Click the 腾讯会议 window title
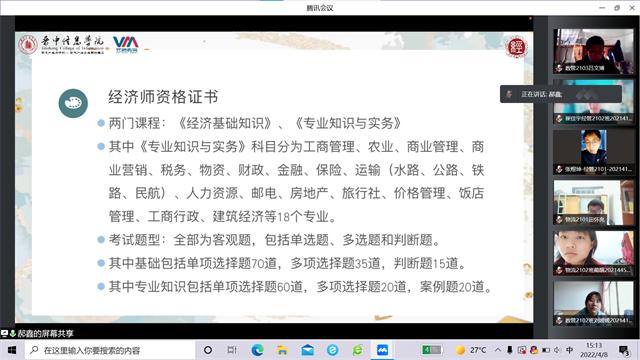 320,8
